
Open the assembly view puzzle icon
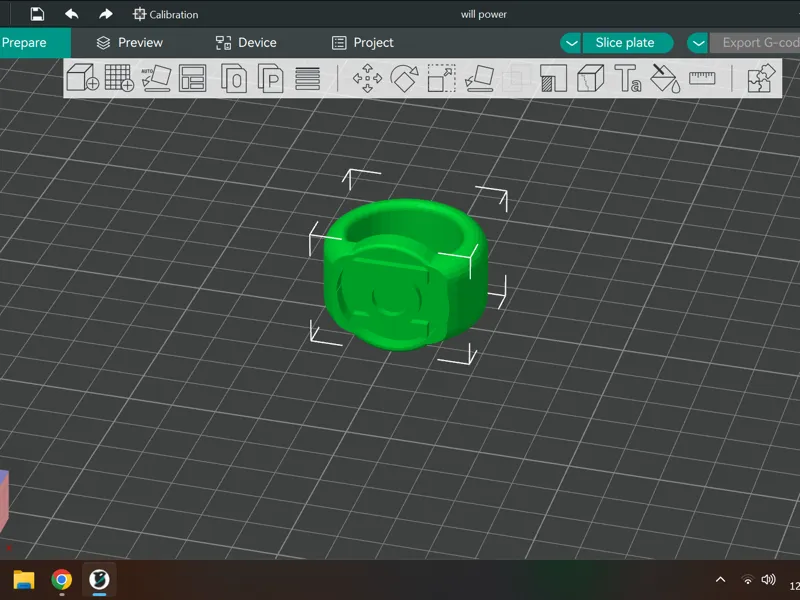click(762, 78)
